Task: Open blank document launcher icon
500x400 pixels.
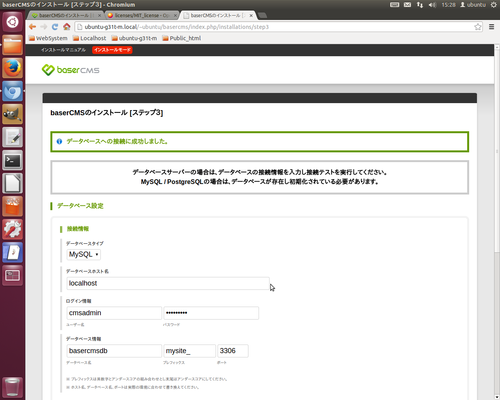Action: tap(13, 183)
